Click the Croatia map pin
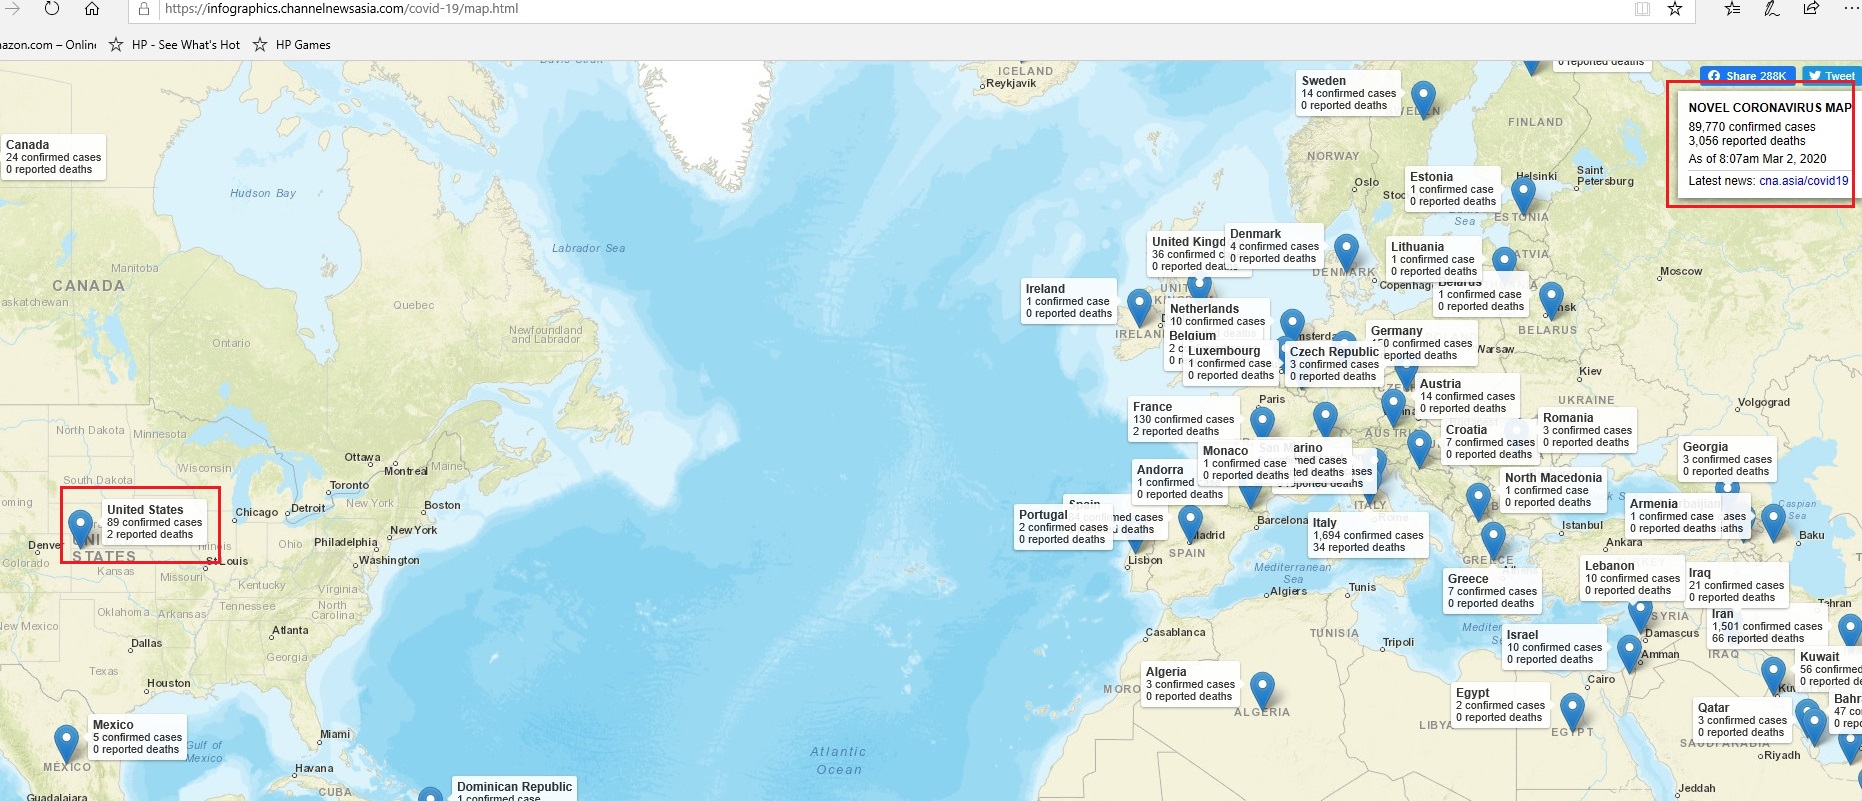Image resolution: width=1862 pixels, height=801 pixels. coord(1419,448)
